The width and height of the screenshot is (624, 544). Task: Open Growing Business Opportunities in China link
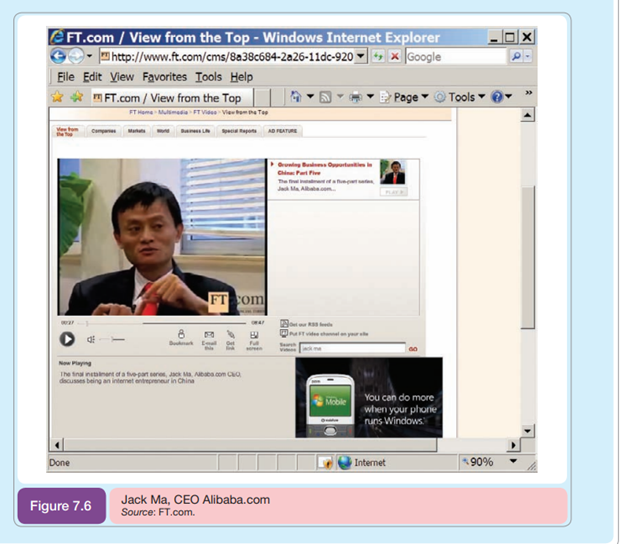point(325,169)
